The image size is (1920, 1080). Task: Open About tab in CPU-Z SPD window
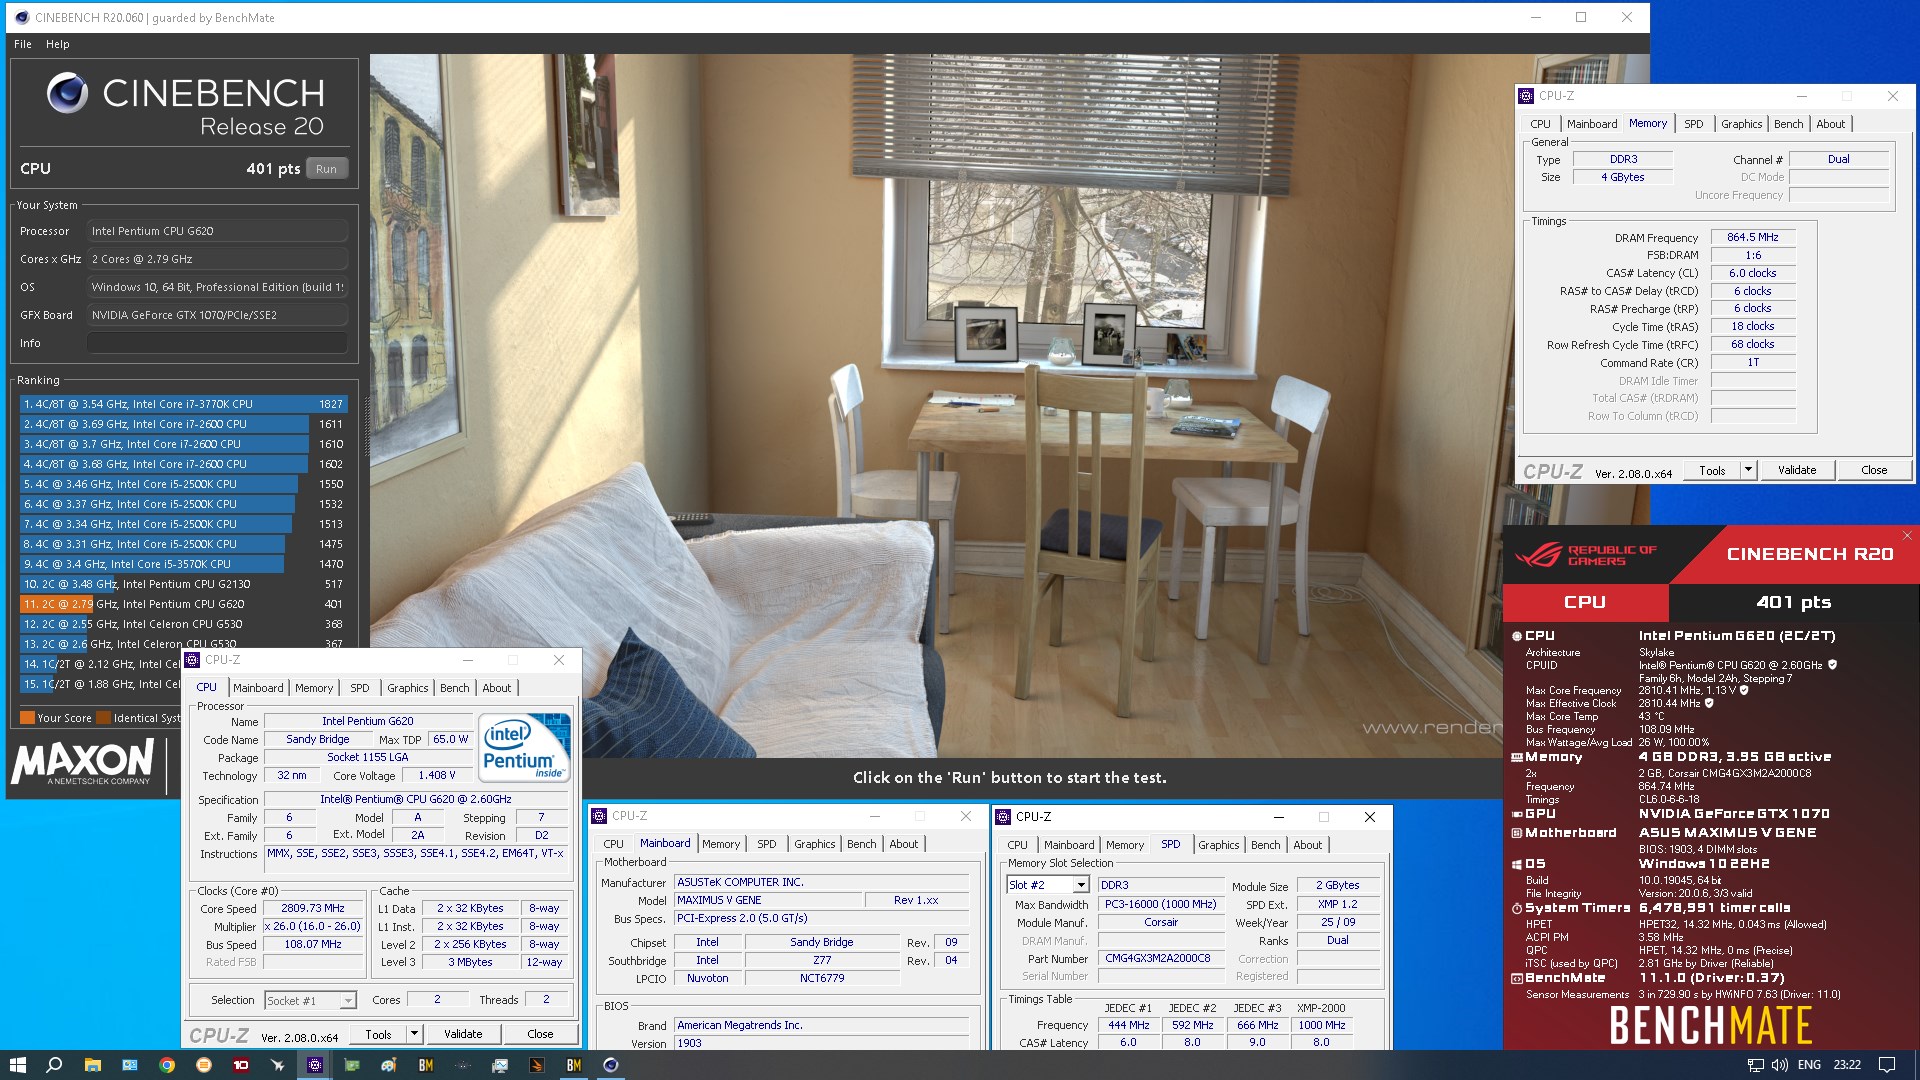(x=1307, y=845)
